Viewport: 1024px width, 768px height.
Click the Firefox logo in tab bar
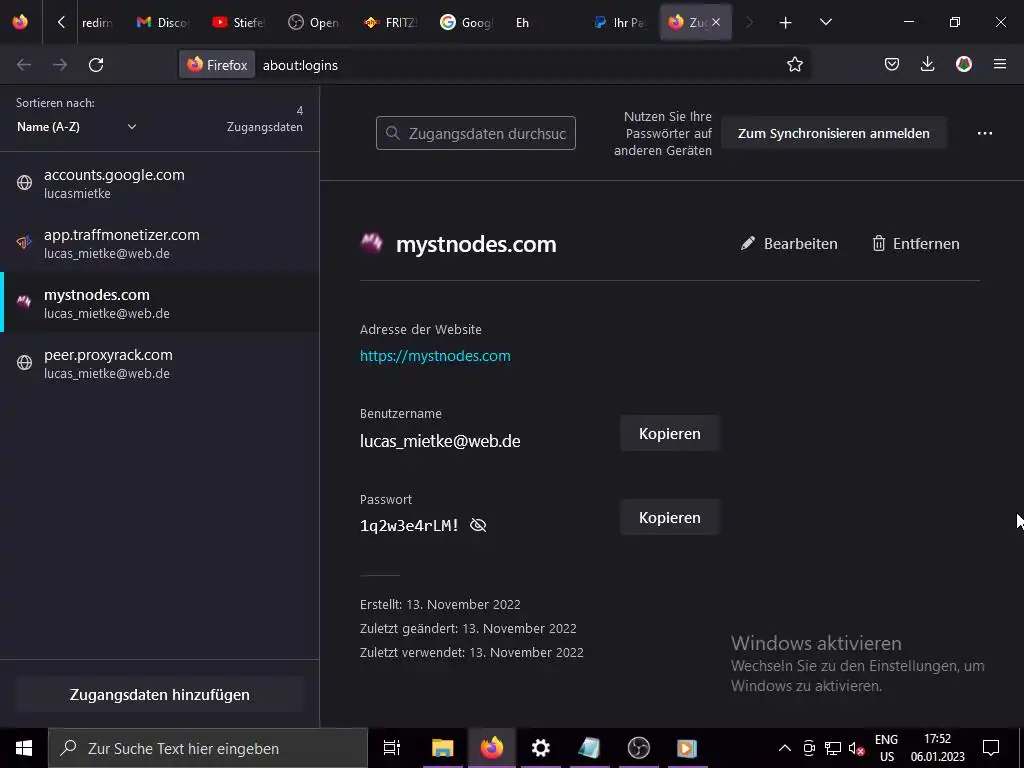(20, 22)
